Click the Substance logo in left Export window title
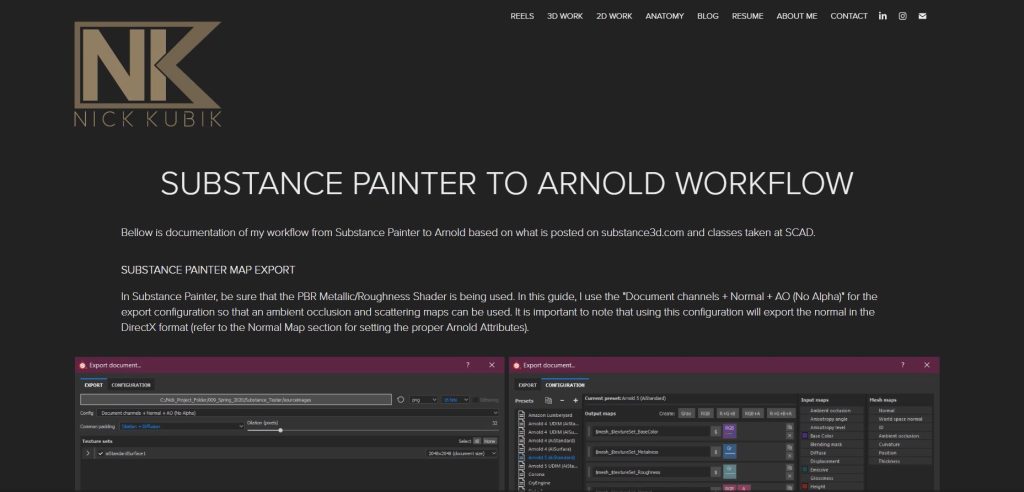 82,365
